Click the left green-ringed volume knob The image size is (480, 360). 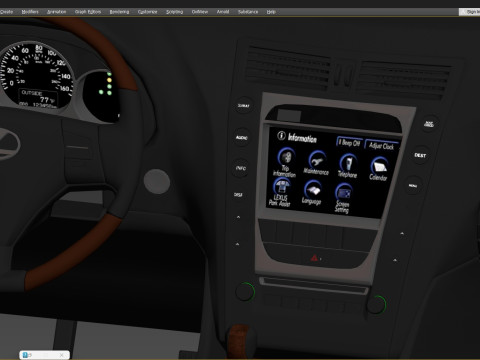245,291
